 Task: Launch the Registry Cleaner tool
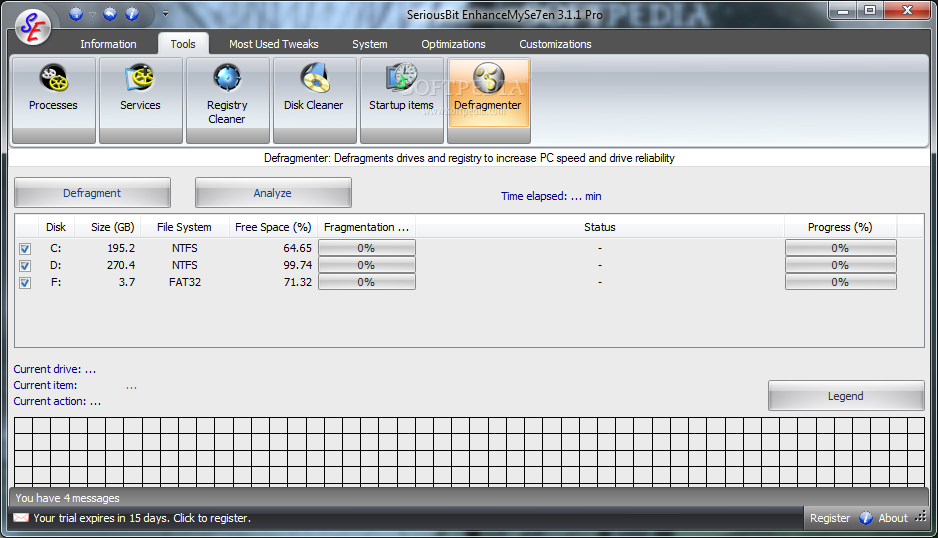227,101
